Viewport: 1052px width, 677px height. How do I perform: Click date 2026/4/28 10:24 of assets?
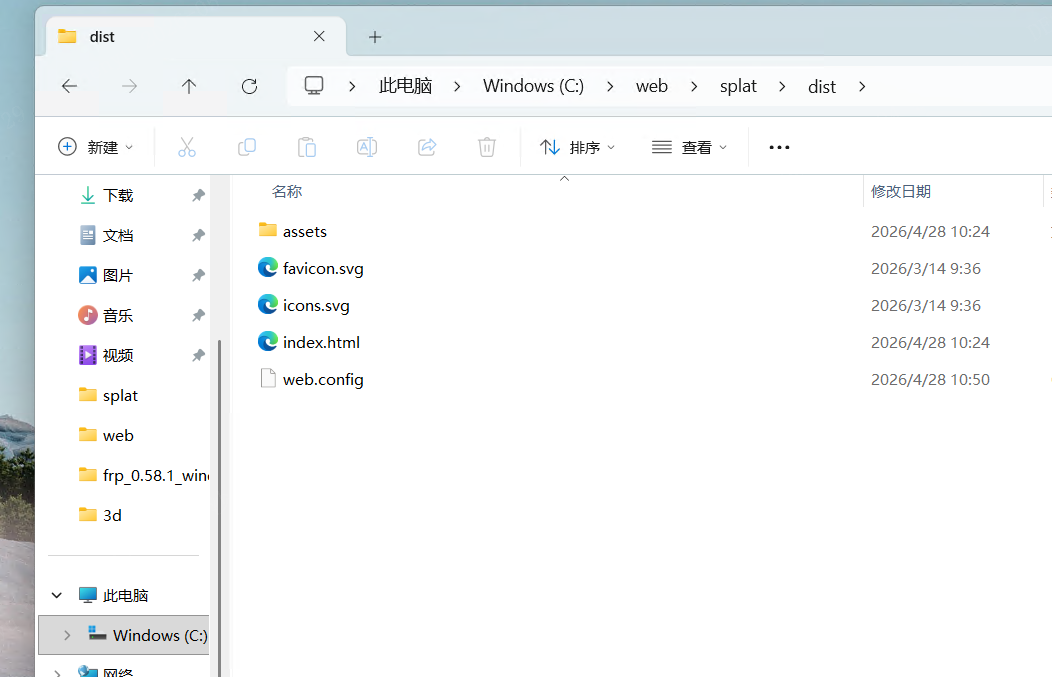(930, 231)
